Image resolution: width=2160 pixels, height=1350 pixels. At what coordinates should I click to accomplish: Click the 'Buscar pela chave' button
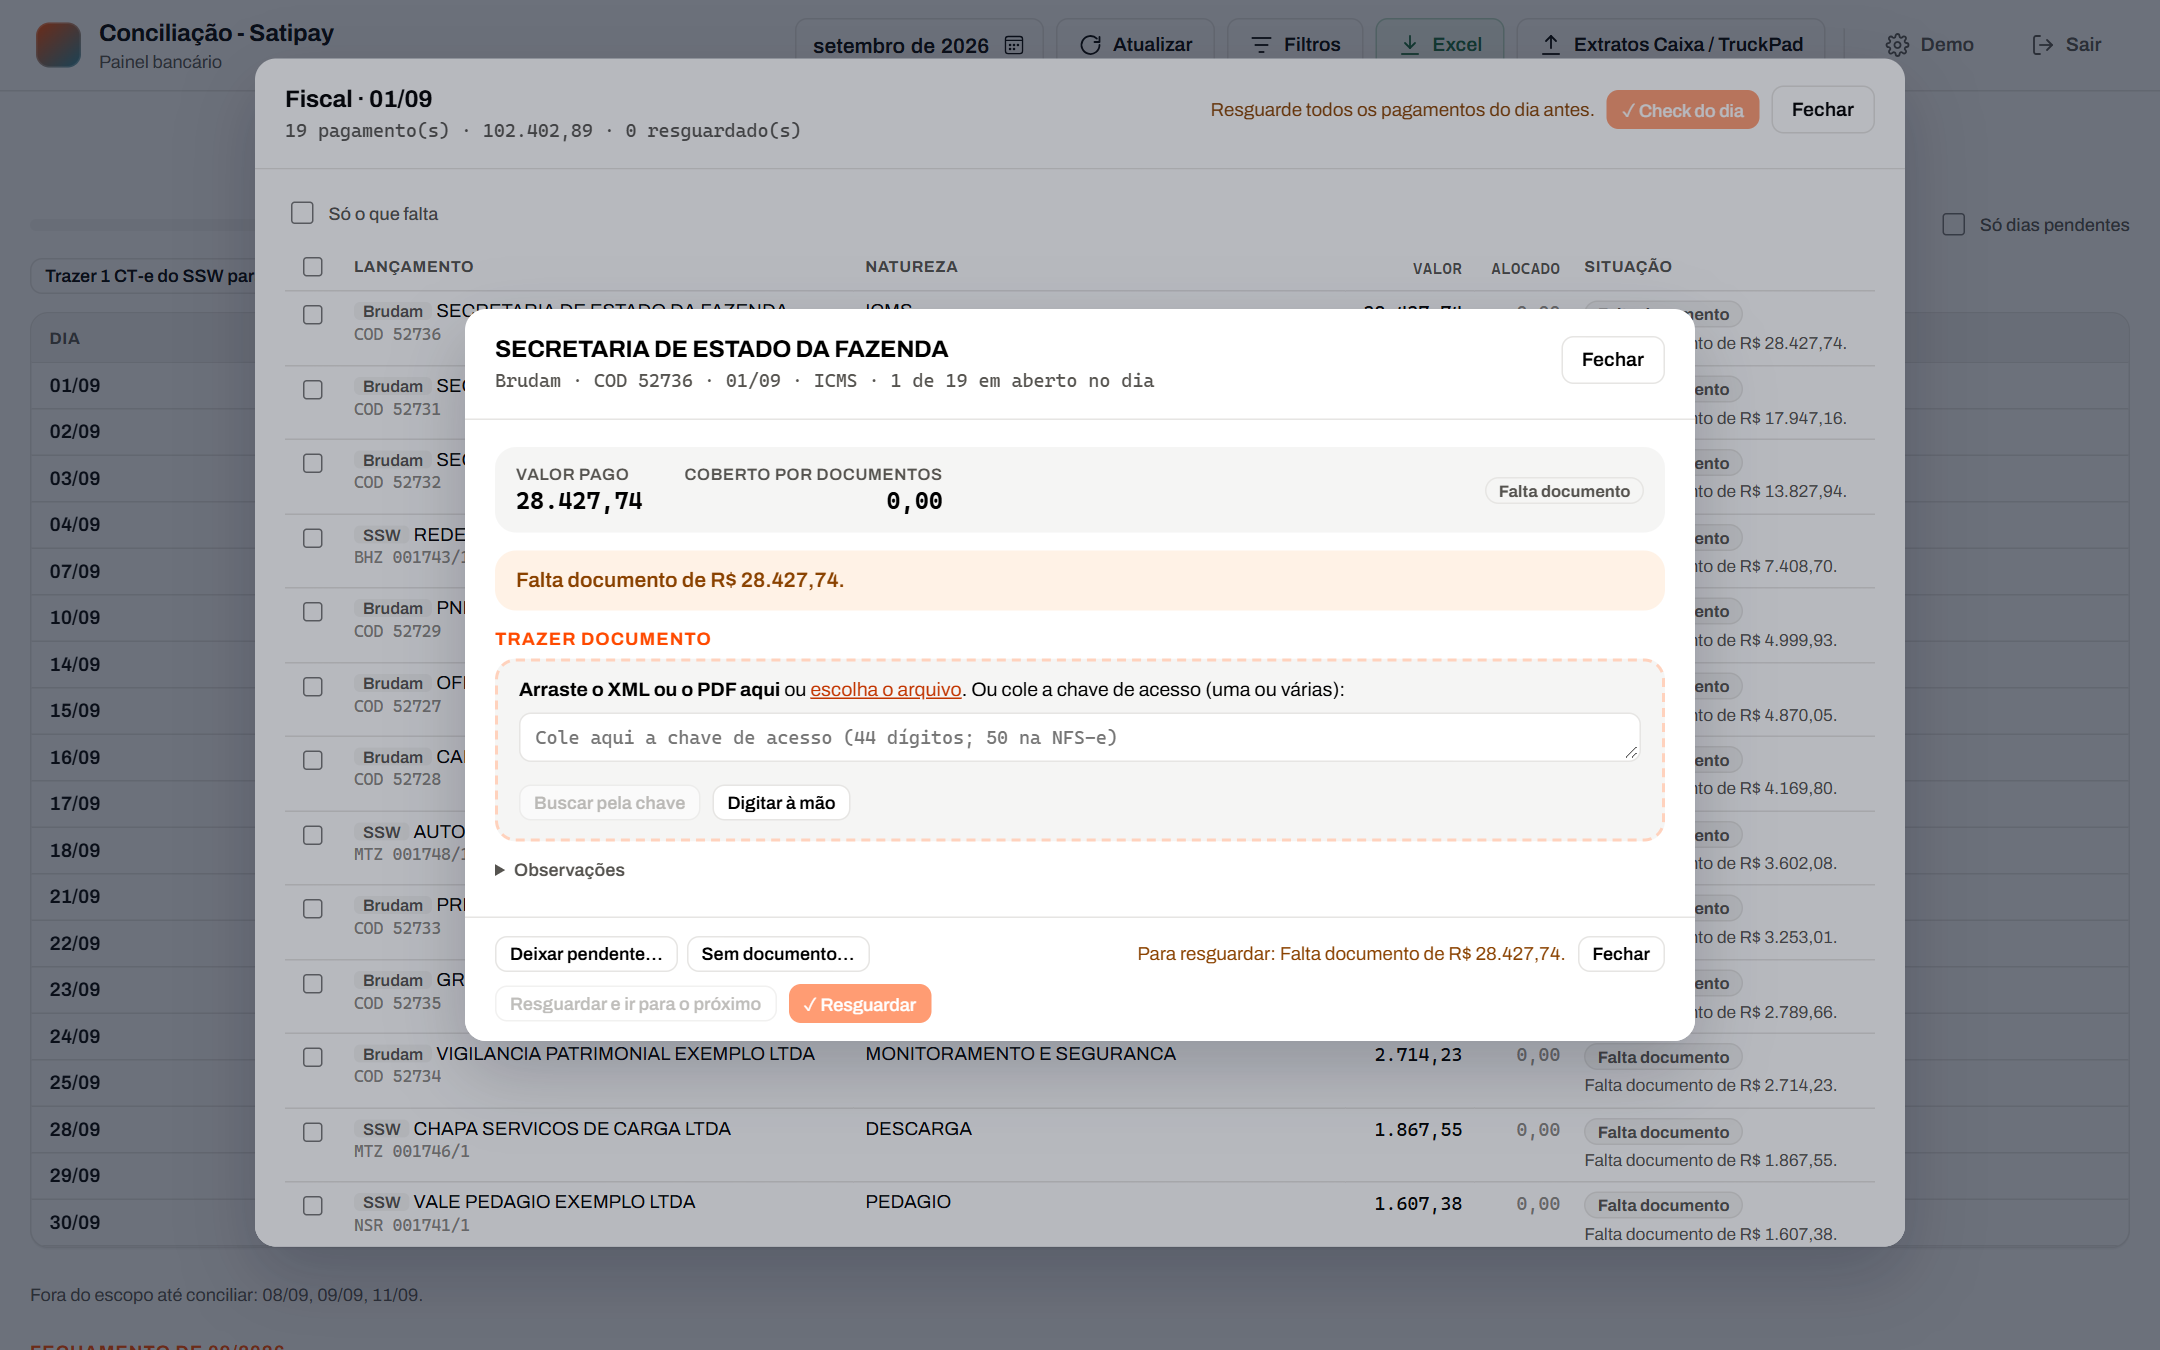point(609,803)
